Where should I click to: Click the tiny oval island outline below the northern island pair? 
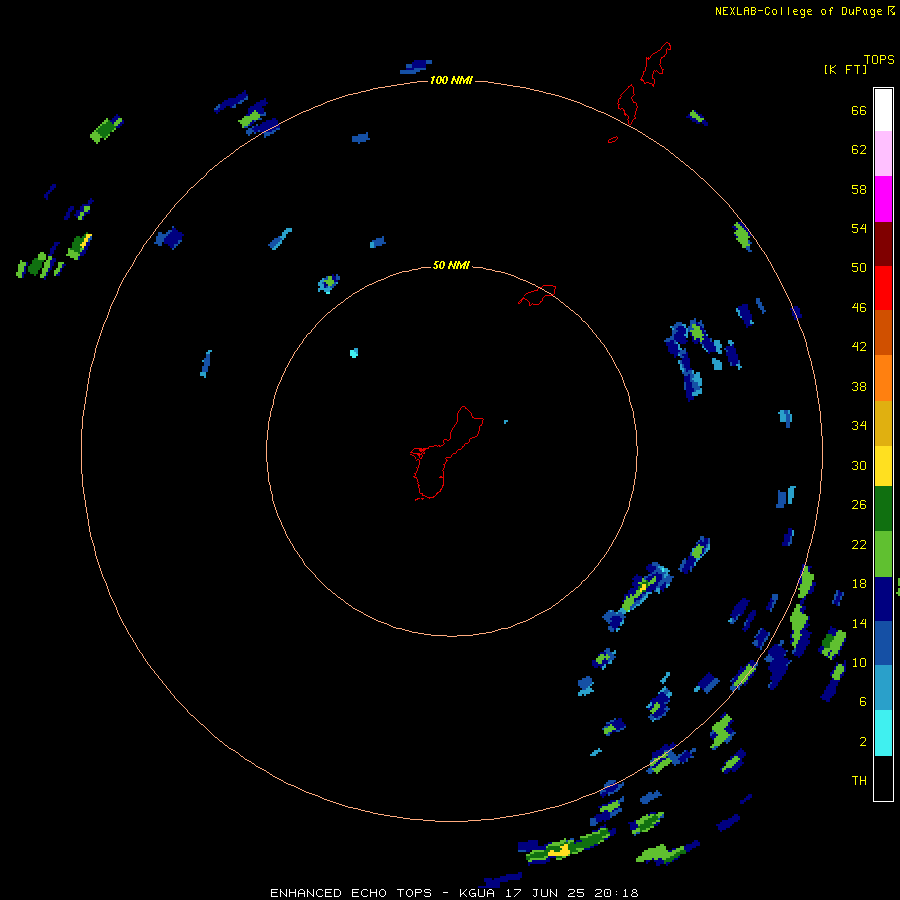[x=613, y=139]
